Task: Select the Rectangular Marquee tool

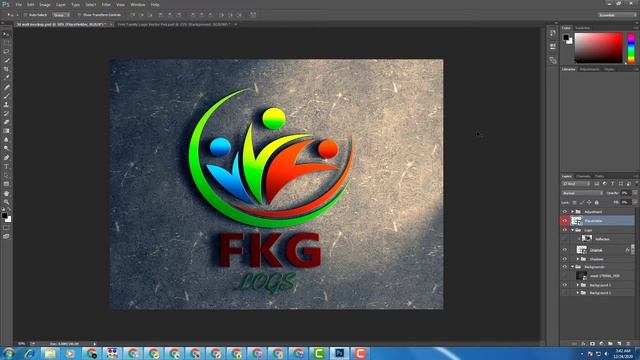Action: [6, 43]
